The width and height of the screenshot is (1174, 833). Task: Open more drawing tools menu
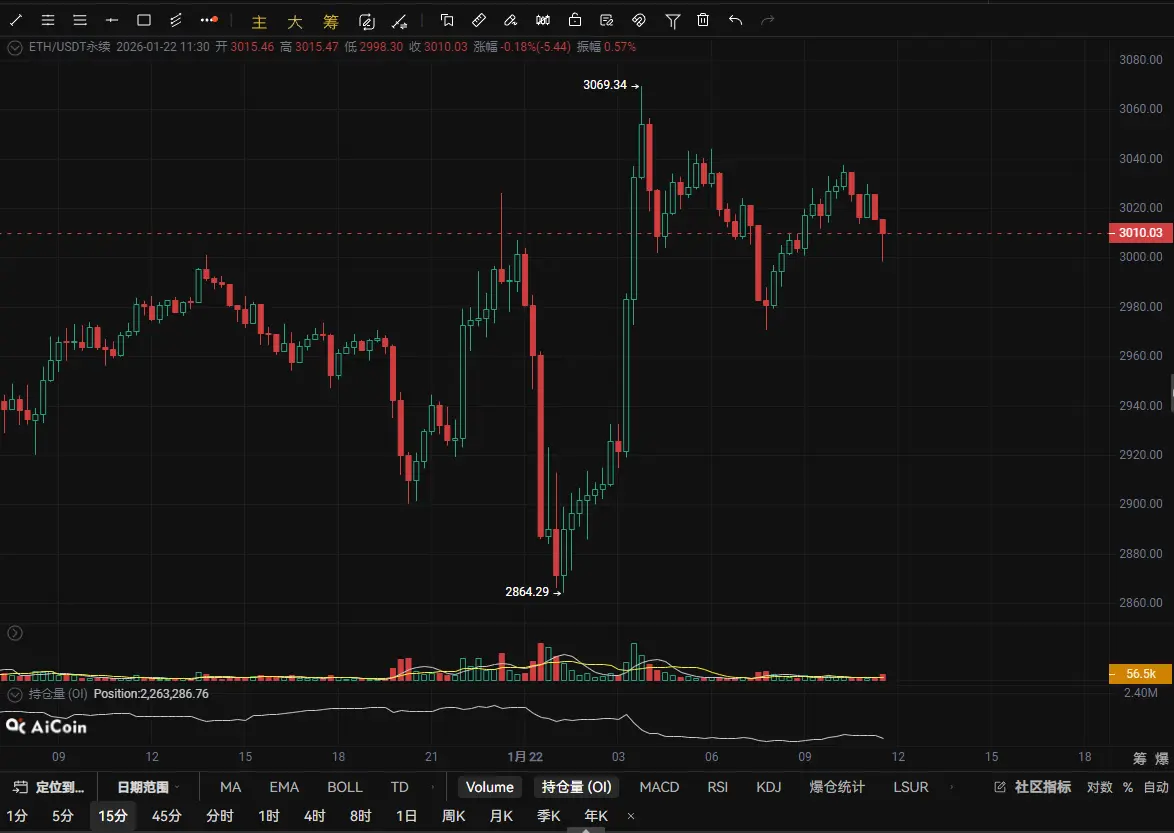click(209, 20)
